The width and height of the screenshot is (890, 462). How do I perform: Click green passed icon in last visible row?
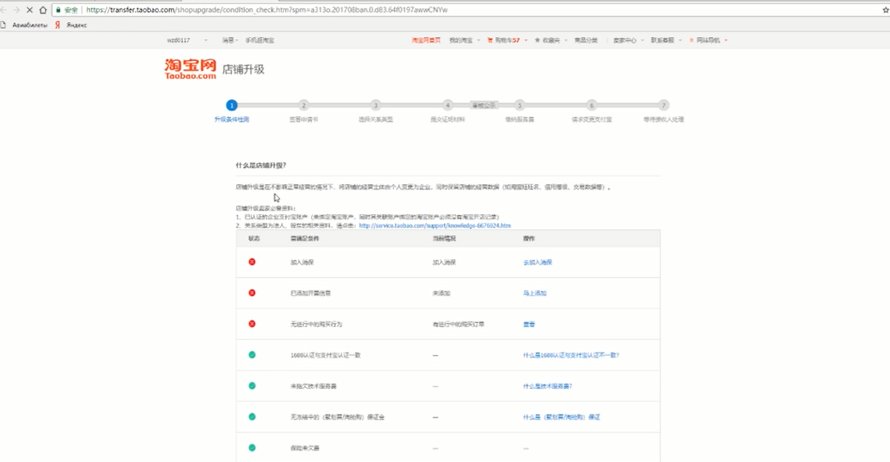pos(252,448)
